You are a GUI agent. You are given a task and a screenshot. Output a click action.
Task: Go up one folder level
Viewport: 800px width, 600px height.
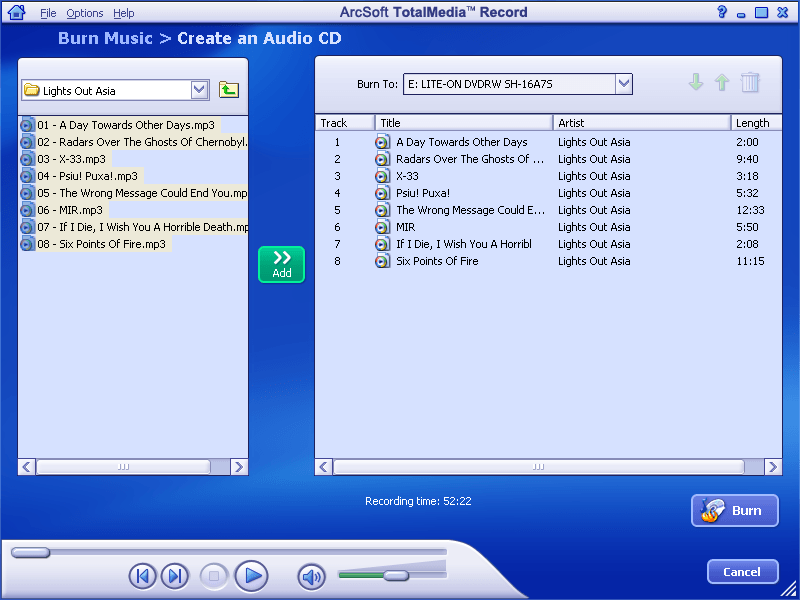click(x=229, y=90)
